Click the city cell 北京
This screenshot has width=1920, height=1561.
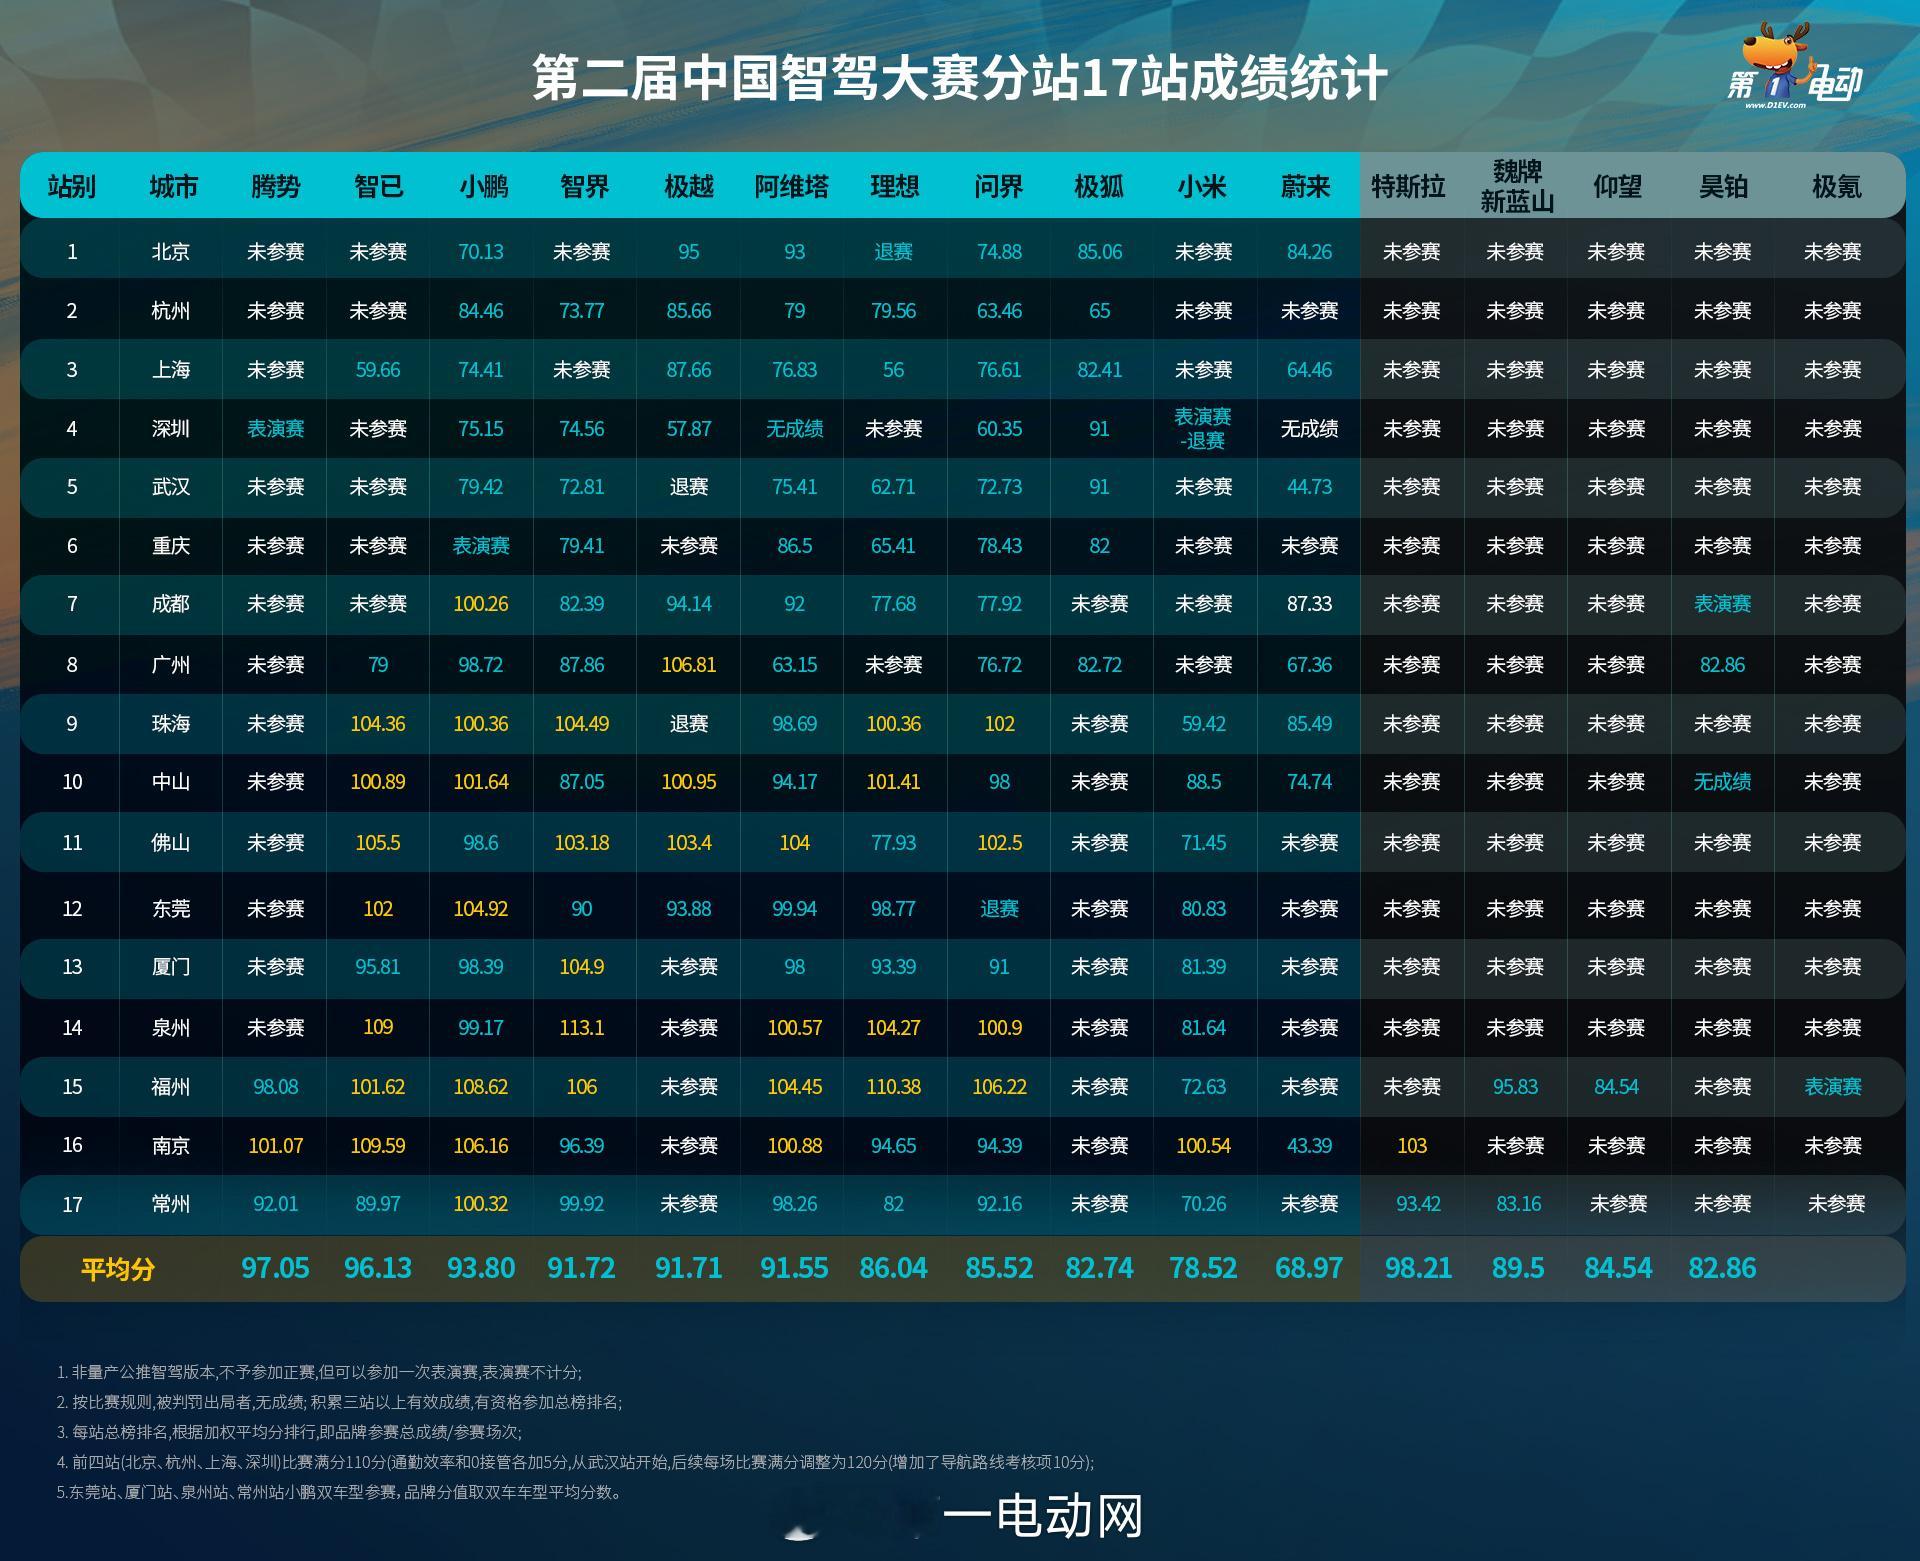(171, 252)
